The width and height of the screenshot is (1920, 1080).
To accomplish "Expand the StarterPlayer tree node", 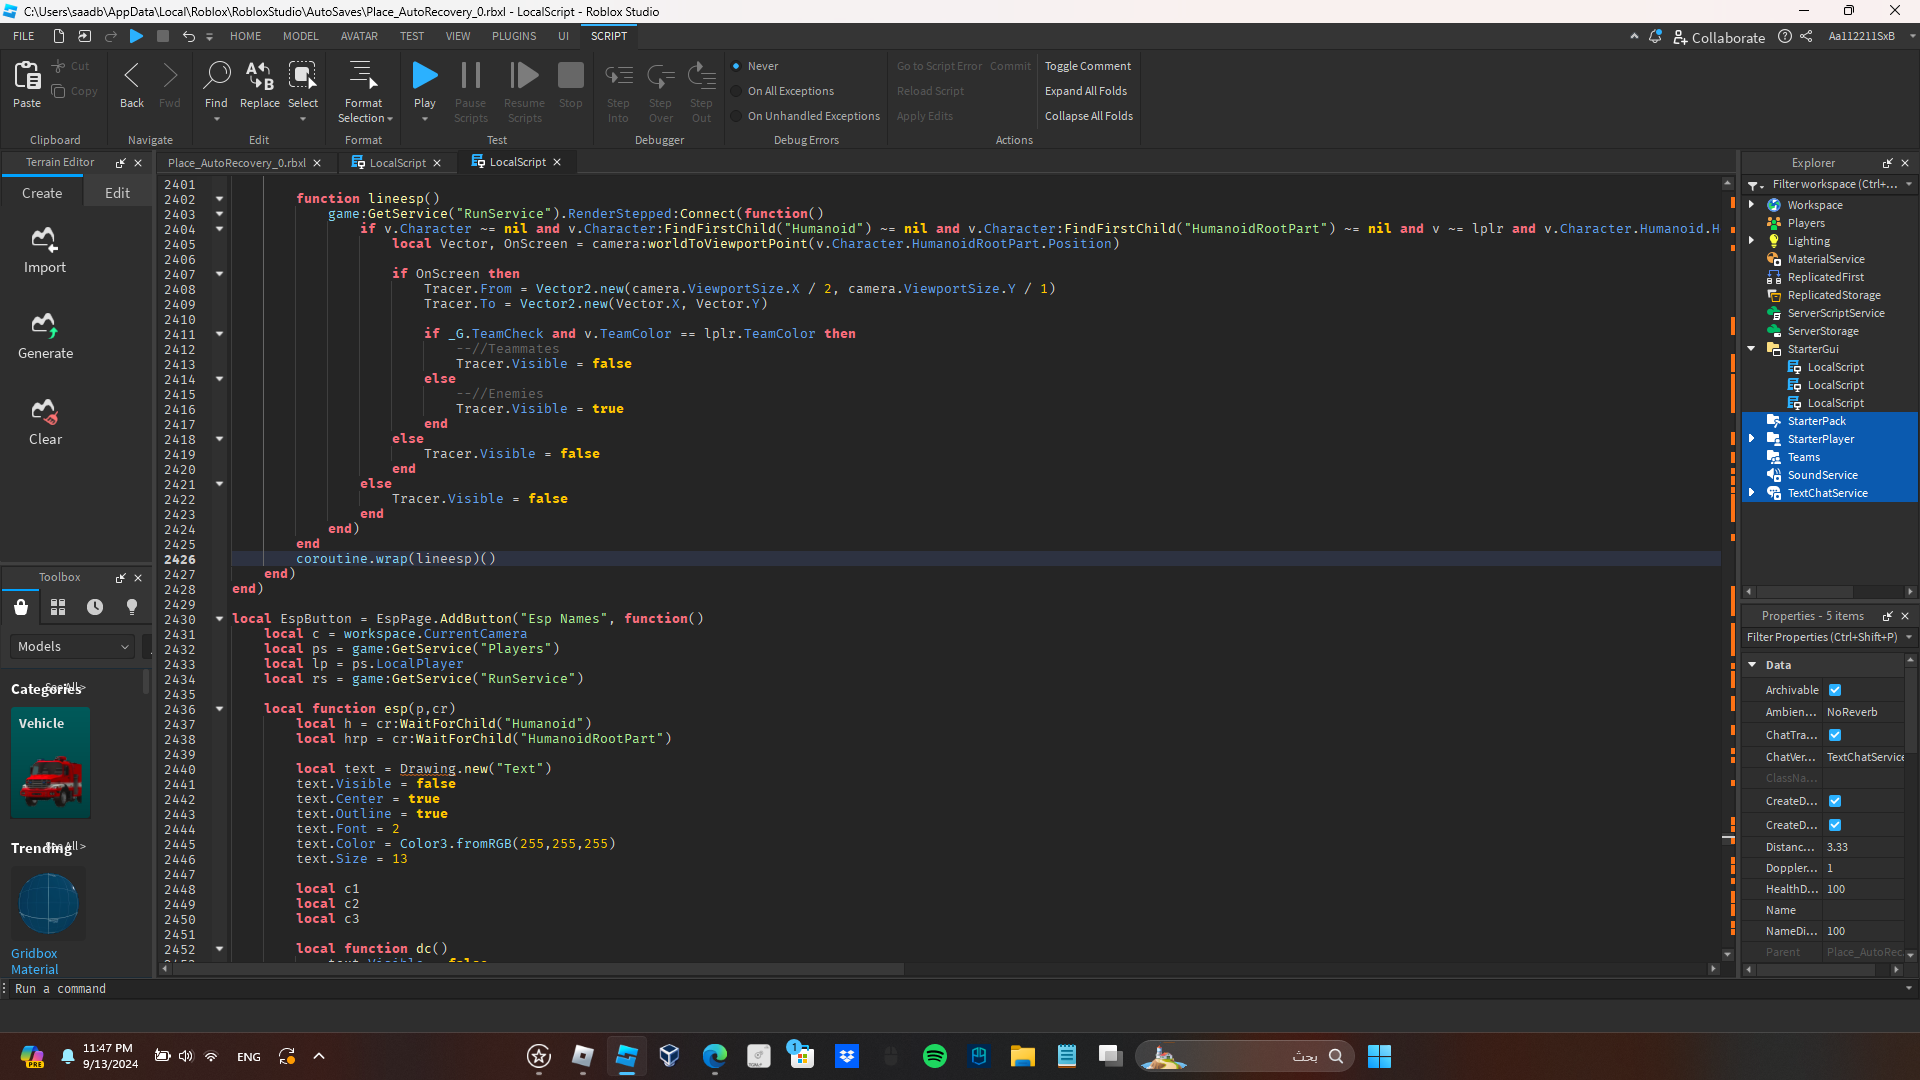I will point(1751,439).
